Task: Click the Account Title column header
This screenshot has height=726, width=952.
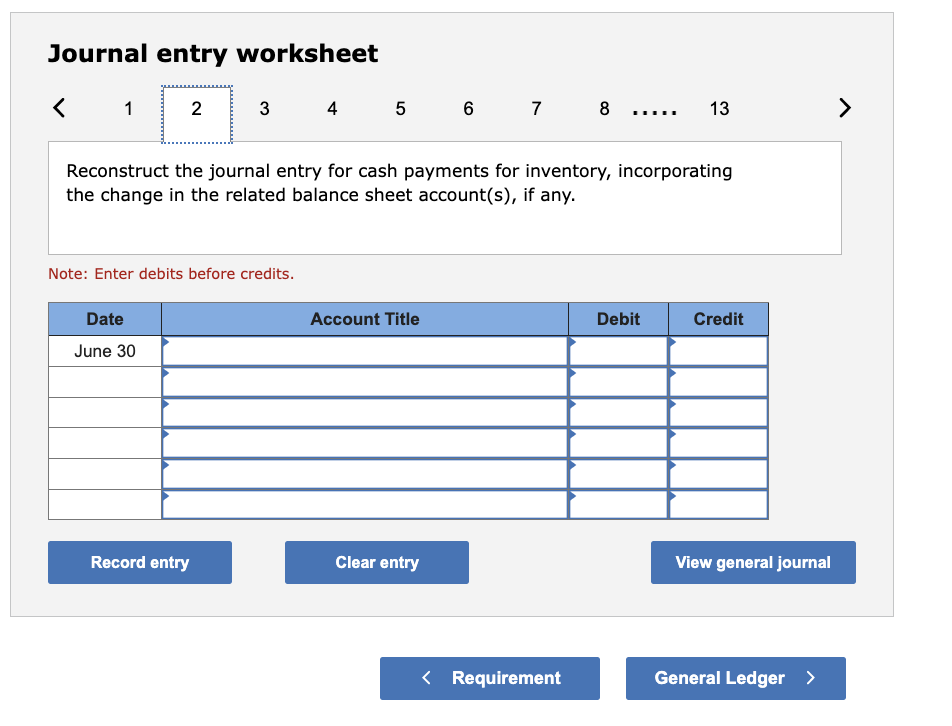Action: coord(365,319)
